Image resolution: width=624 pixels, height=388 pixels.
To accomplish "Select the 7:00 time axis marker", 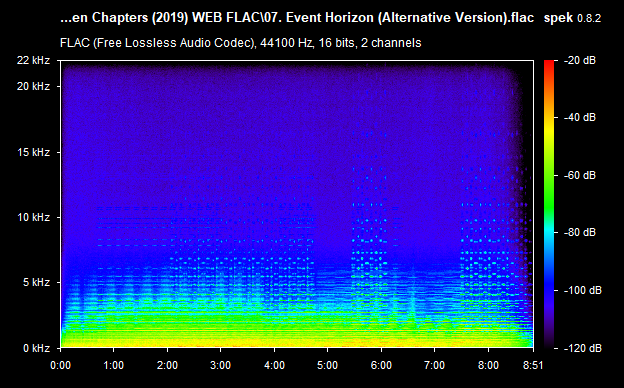I will pyautogui.click(x=435, y=365).
